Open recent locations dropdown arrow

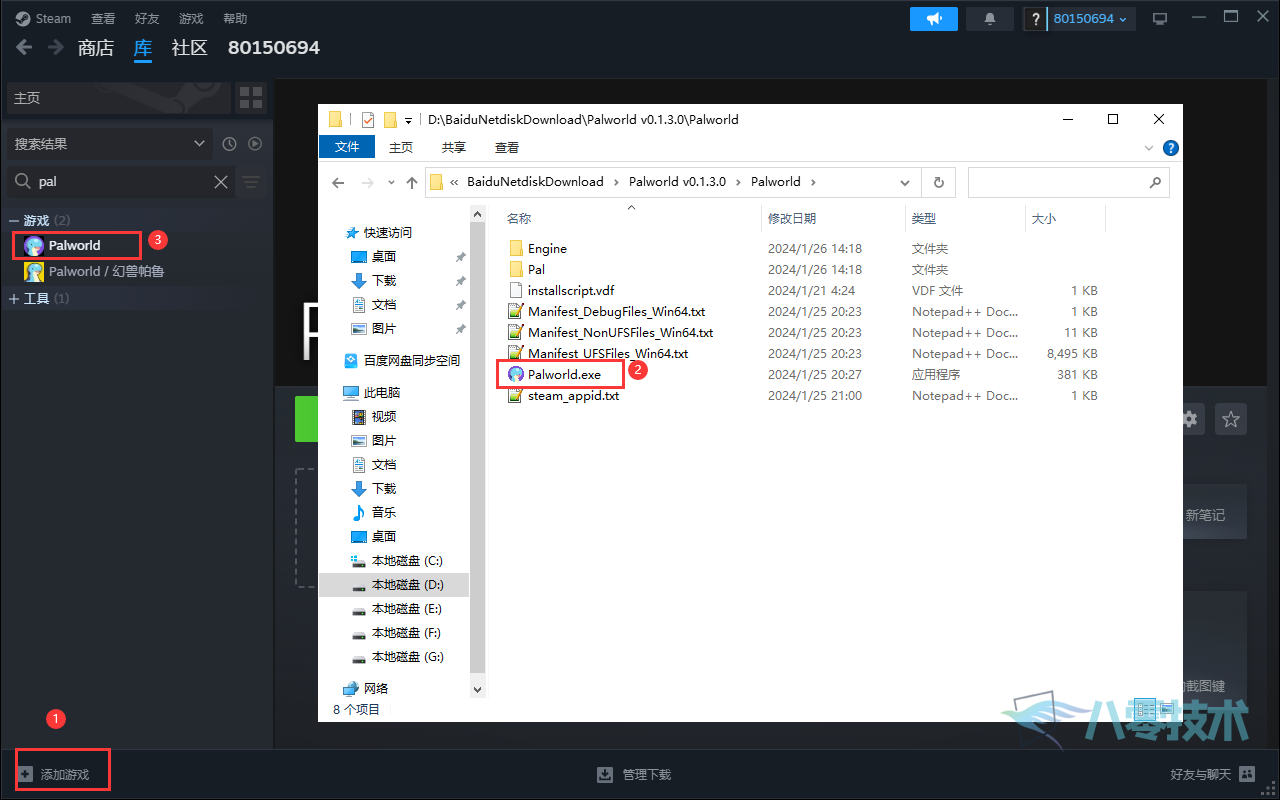[x=391, y=183]
